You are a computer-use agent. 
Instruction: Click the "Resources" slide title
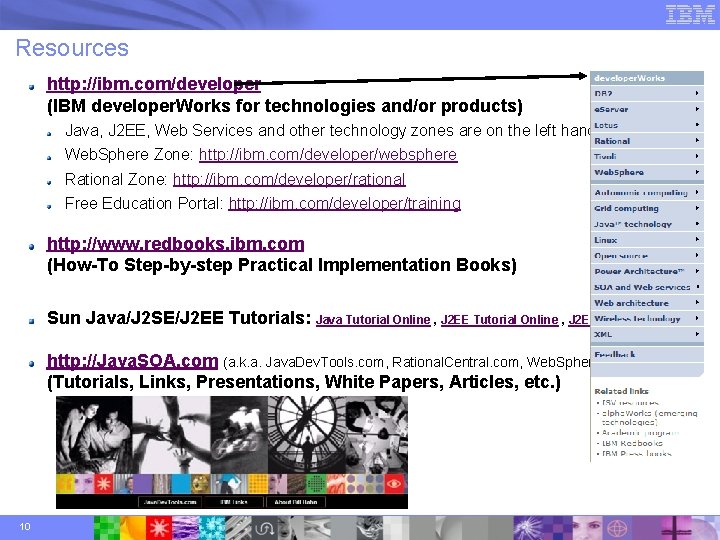[72, 48]
